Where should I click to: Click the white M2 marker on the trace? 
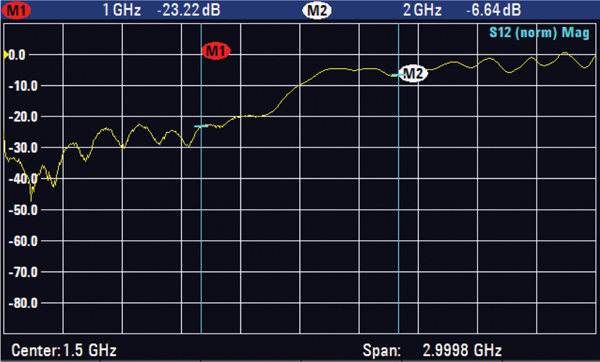pyautogui.click(x=413, y=73)
